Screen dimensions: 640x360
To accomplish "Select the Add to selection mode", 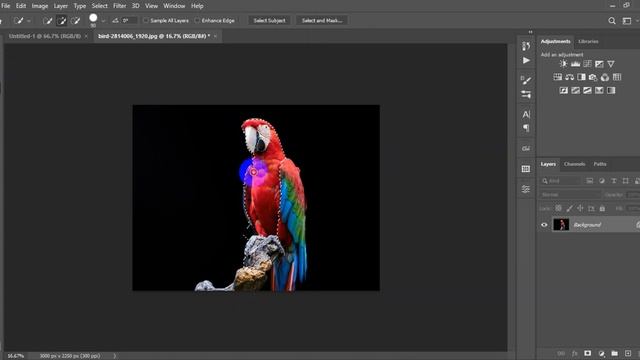I will click(62, 20).
